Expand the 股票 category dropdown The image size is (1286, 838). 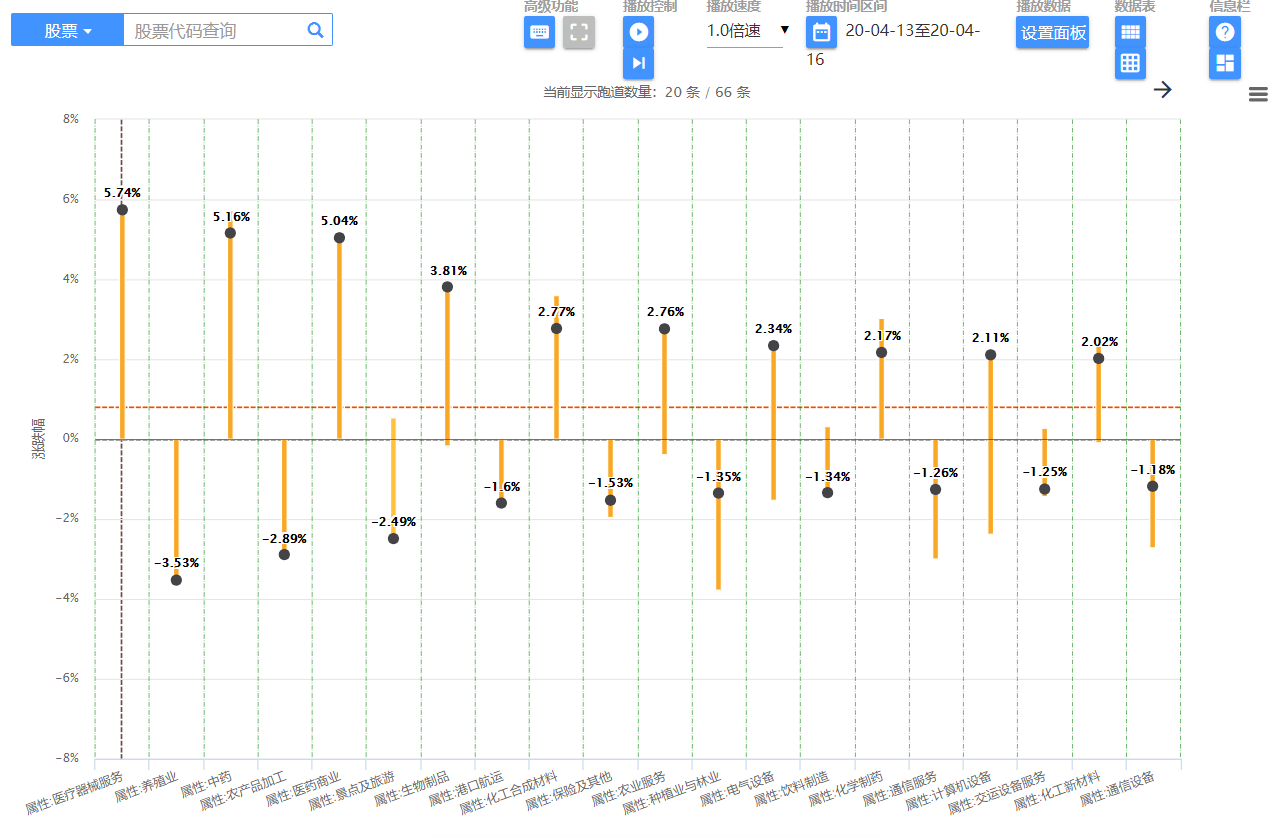pos(67,31)
